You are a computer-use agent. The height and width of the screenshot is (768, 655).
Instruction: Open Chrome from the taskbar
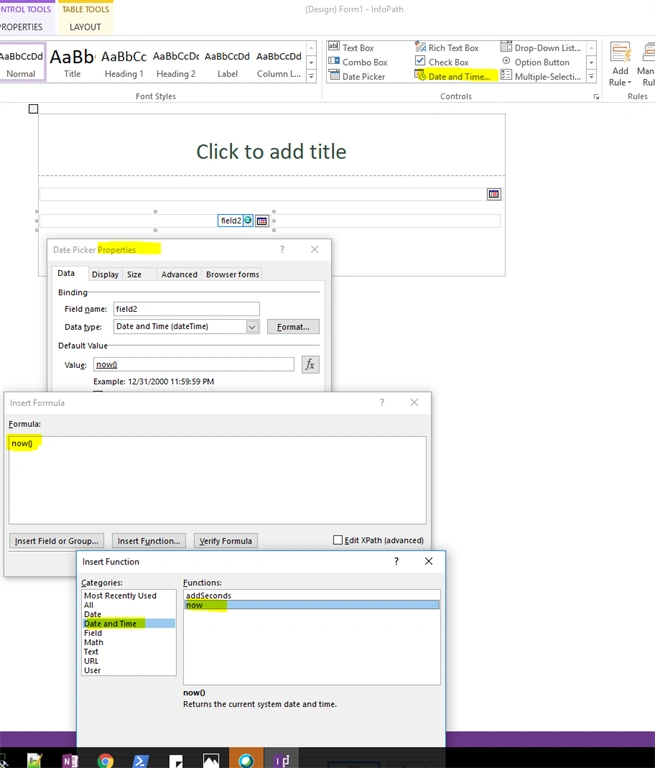coord(105,760)
